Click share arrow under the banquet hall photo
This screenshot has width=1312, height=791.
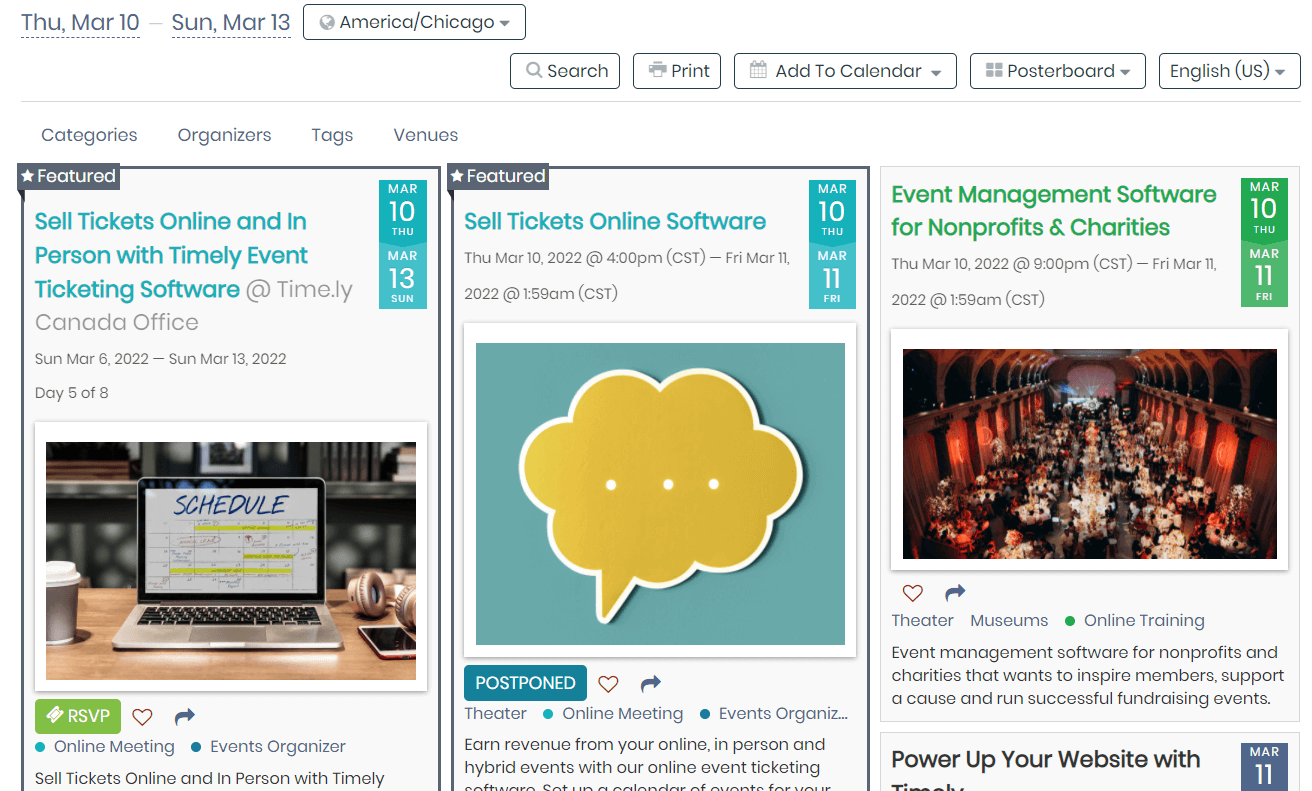[955, 593]
